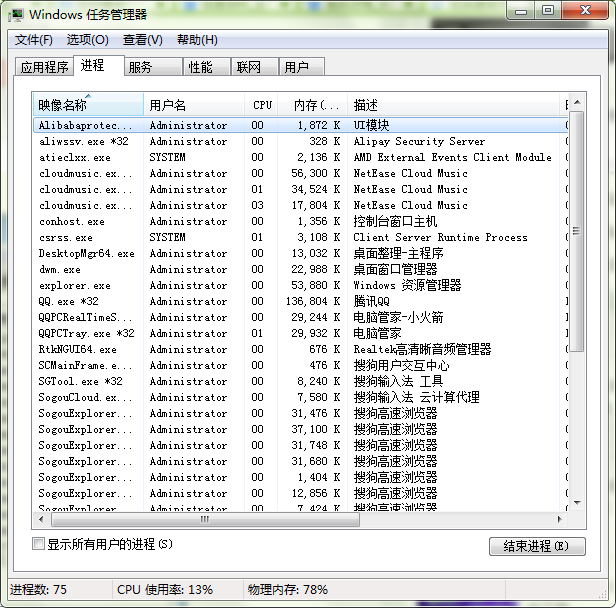Open the 选项(O) menu
616x608 pixels.
click(87, 40)
